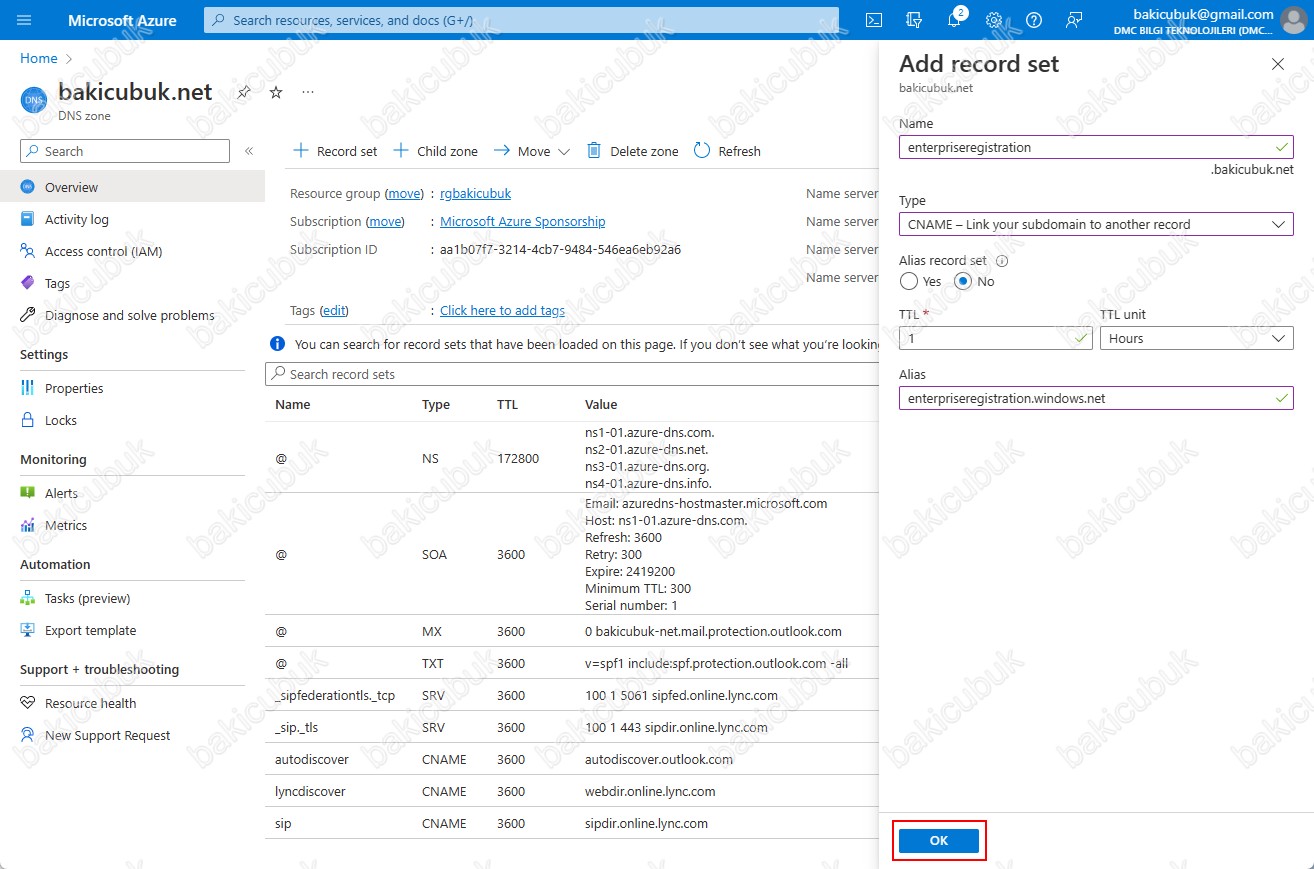Open the more options ellipsis
This screenshot has width=1314, height=869.
[308, 92]
